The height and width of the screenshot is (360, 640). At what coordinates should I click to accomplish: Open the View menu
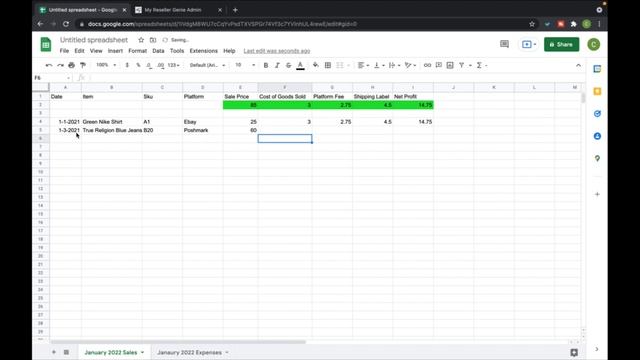click(x=96, y=51)
